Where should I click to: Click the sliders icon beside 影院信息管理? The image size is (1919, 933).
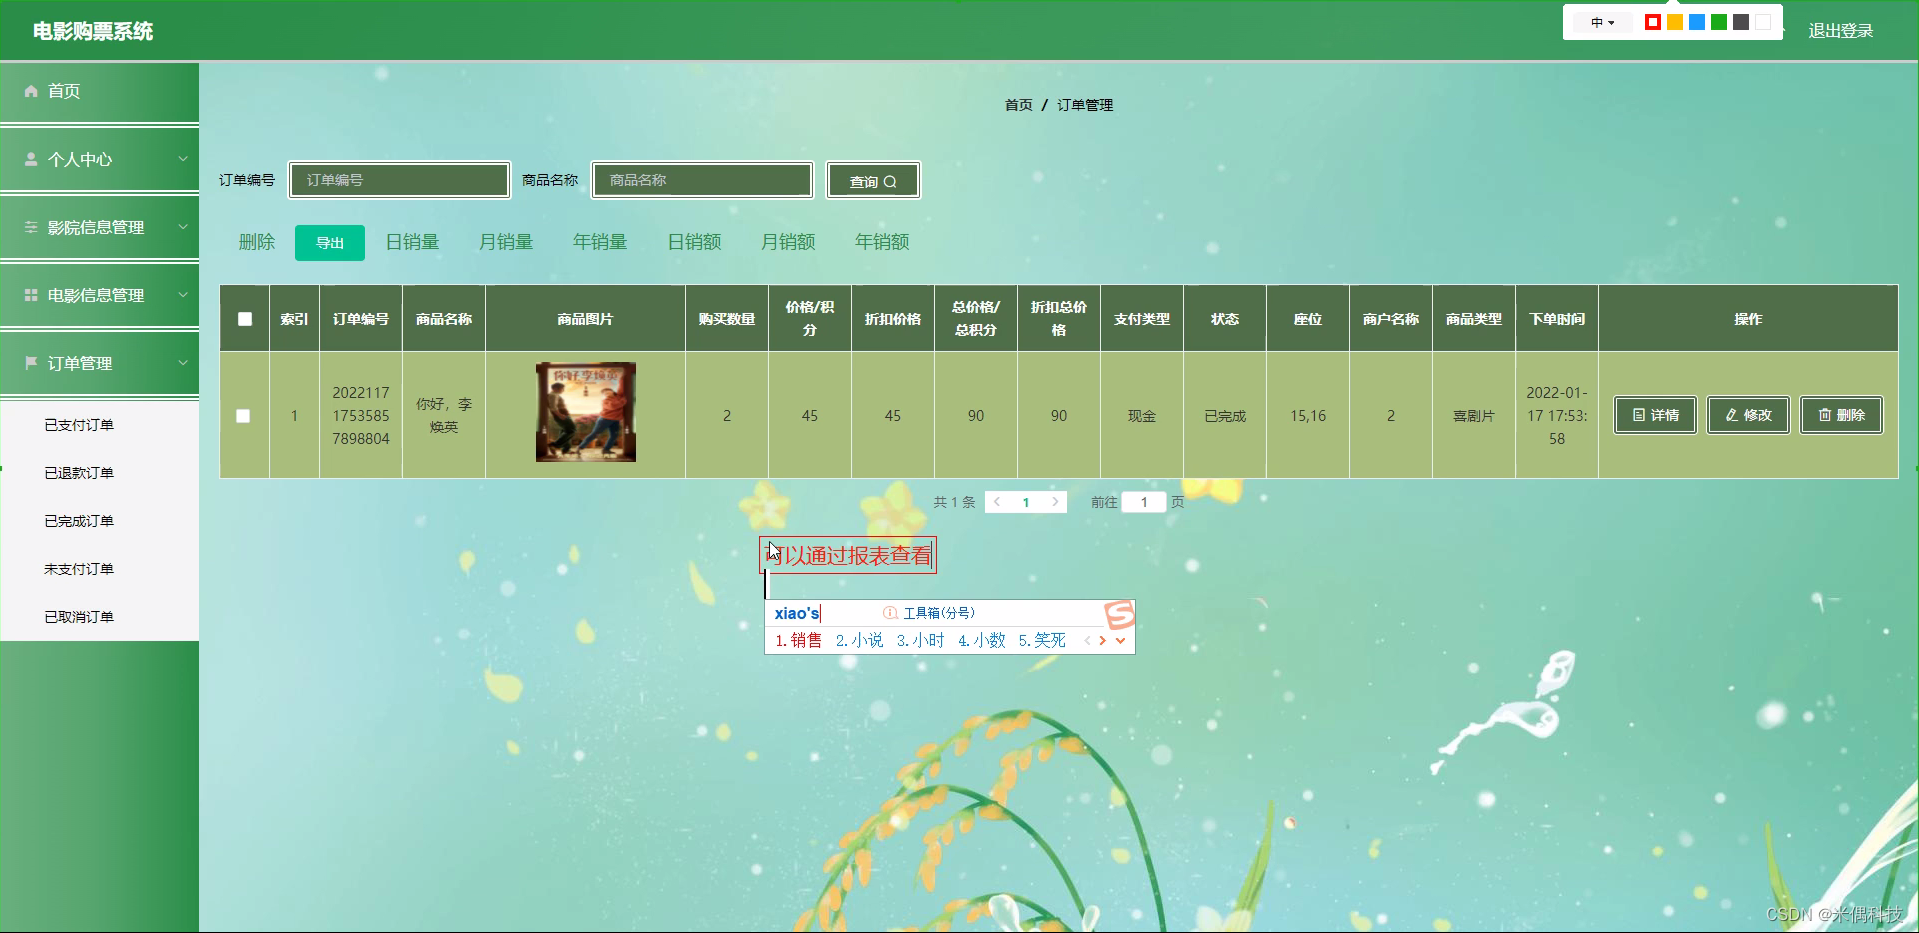(x=31, y=227)
